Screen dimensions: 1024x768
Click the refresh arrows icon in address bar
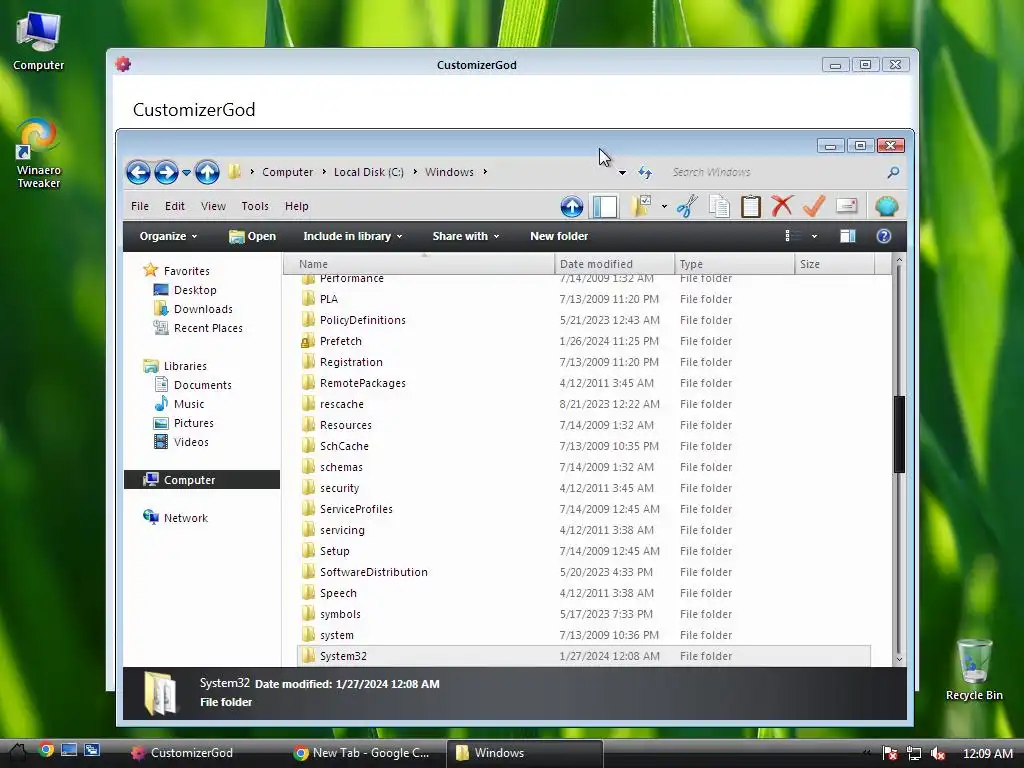click(645, 172)
